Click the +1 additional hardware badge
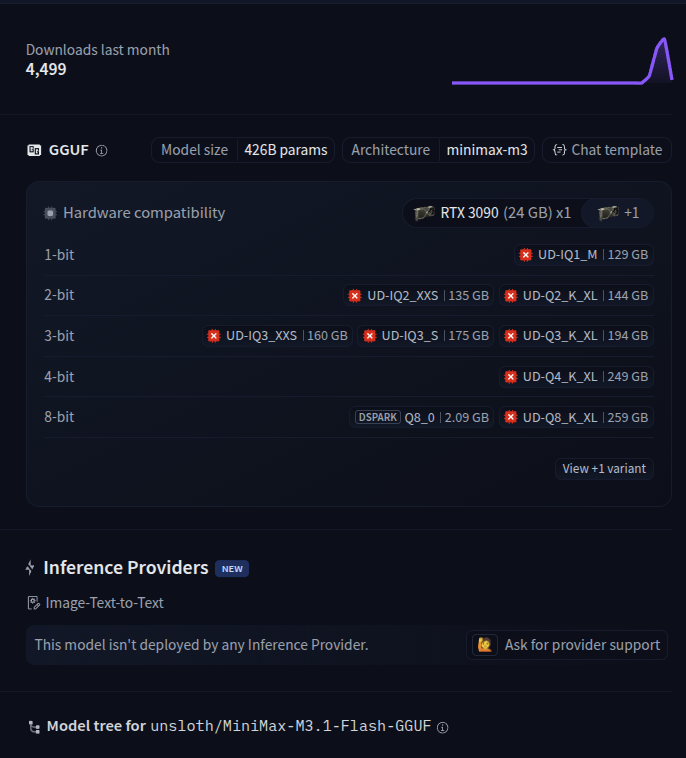The width and height of the screenshot is (686, 758). 618,213
